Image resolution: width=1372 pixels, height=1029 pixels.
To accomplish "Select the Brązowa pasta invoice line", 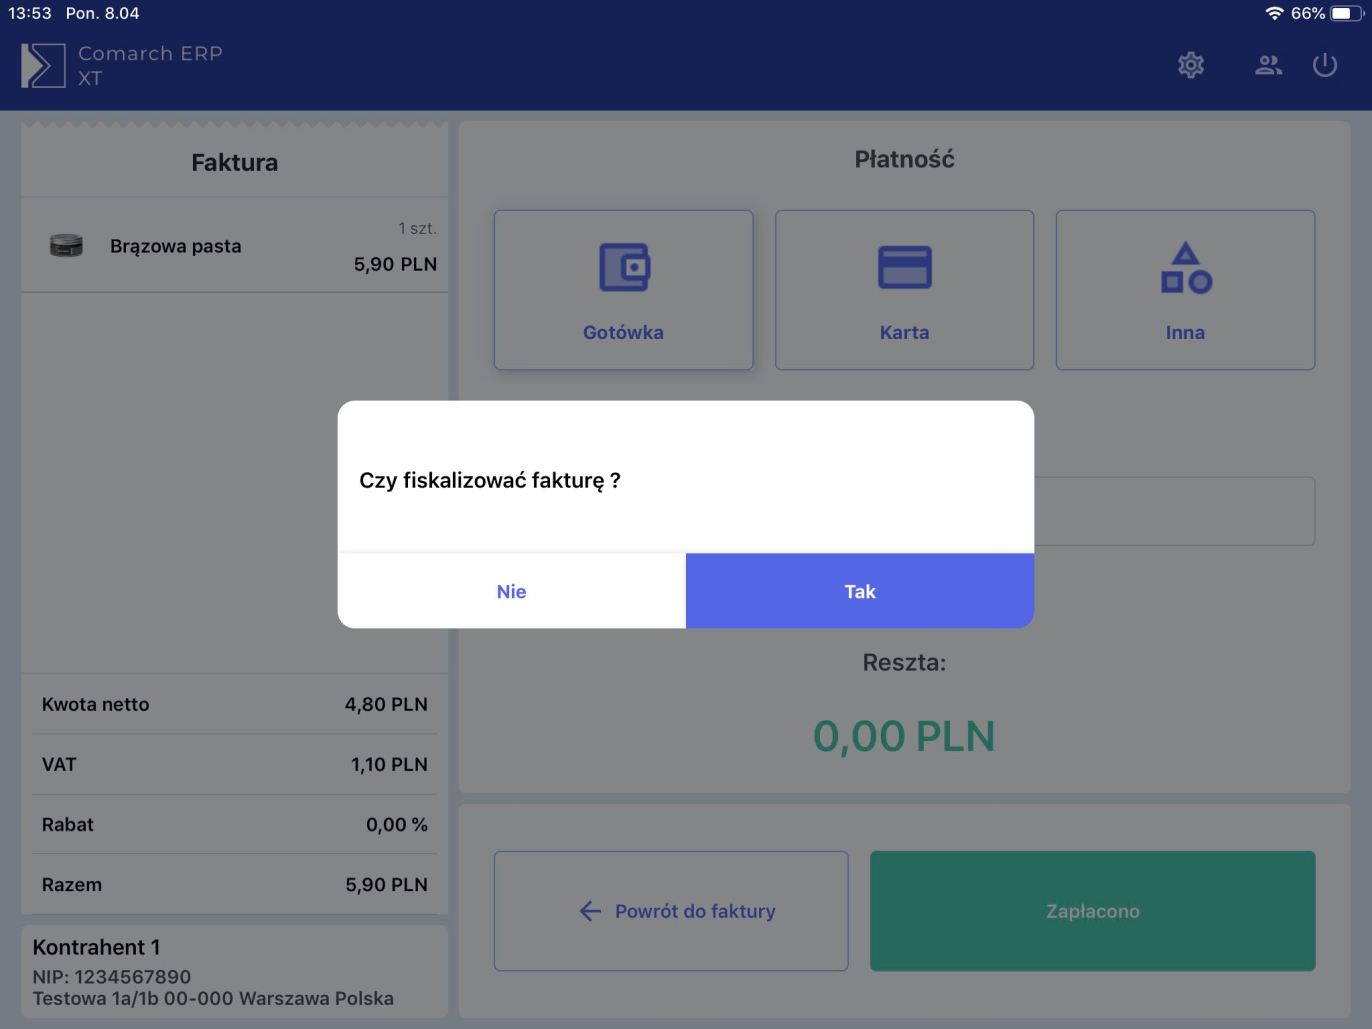I will [x=234, y=246].
